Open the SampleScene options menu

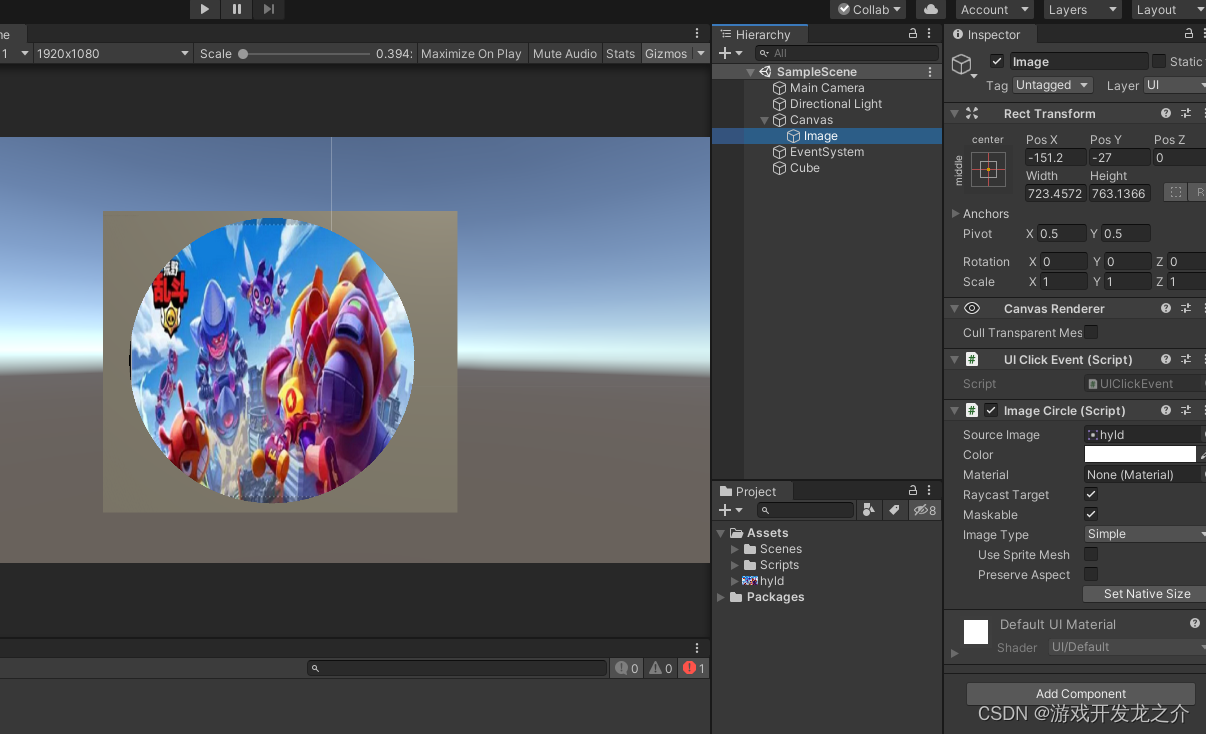click(x=930, y=72)
